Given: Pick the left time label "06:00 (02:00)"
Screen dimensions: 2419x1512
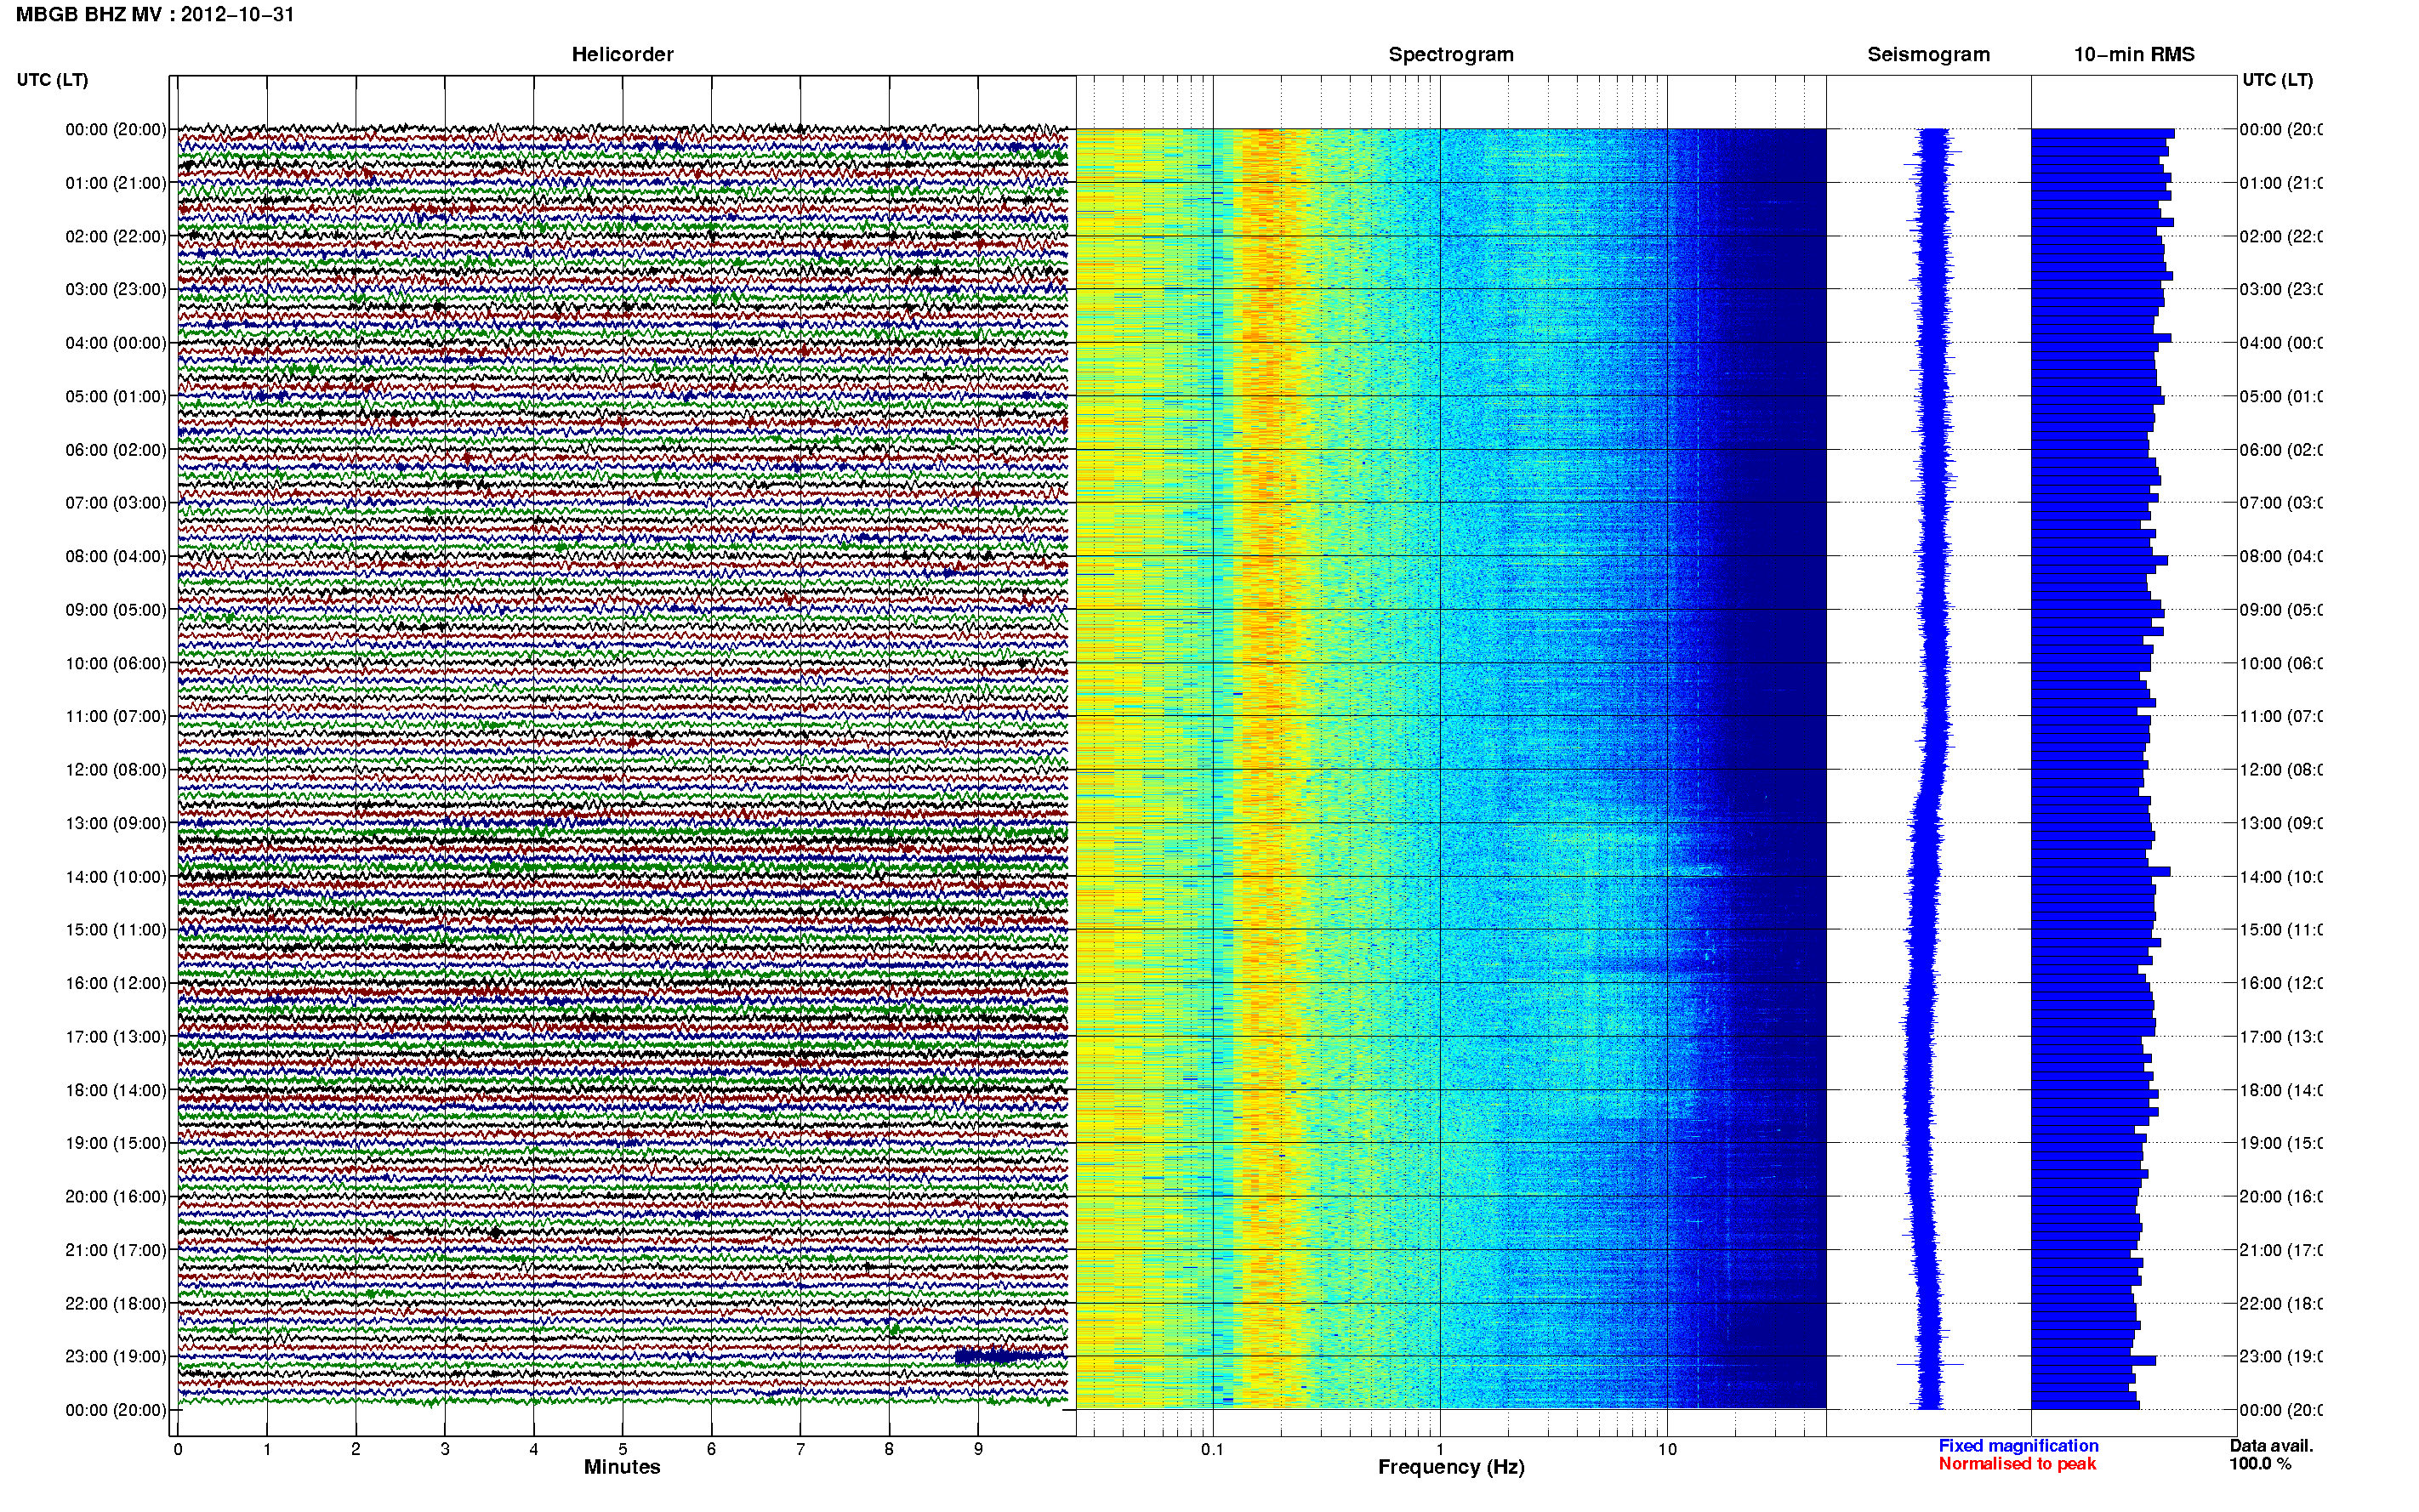Looking at the screenshot, I should tap(116, 450).
